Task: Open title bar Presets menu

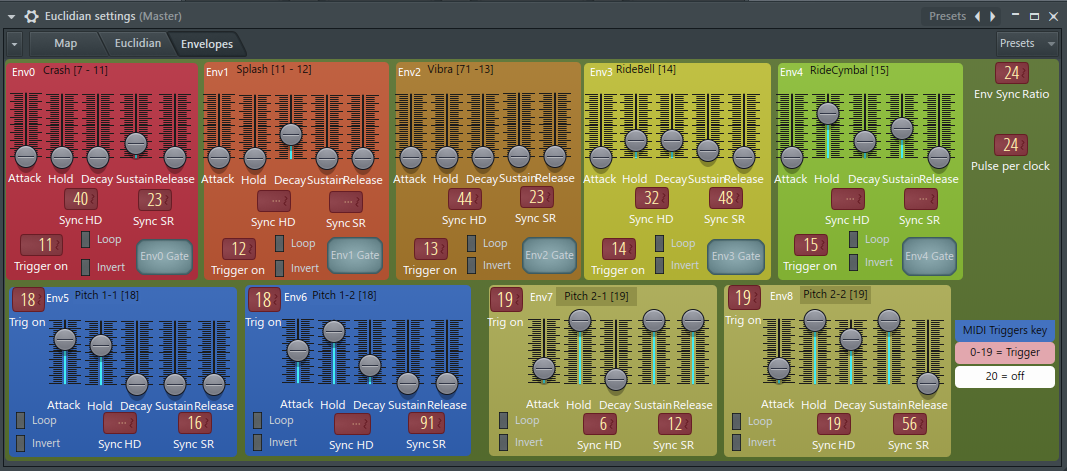Action: point(947,16)
